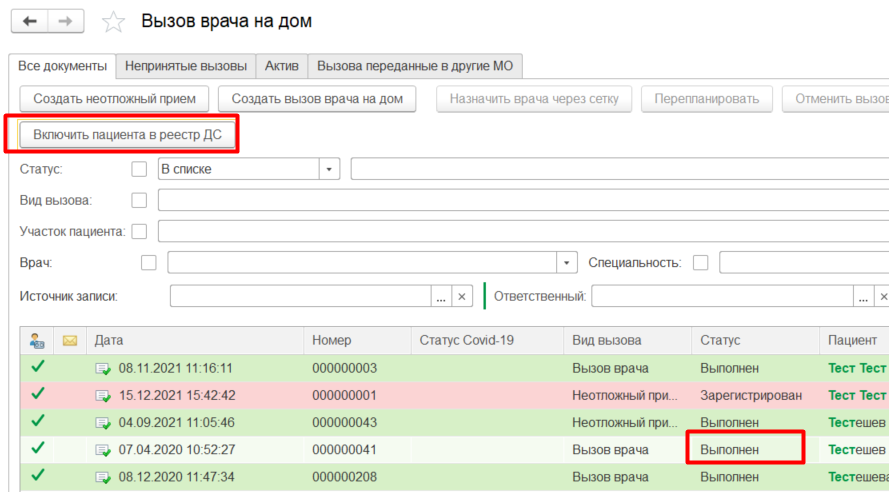Add page to favorites with star icon
This screenshot has width=889, height=492.
click(114, 22)
